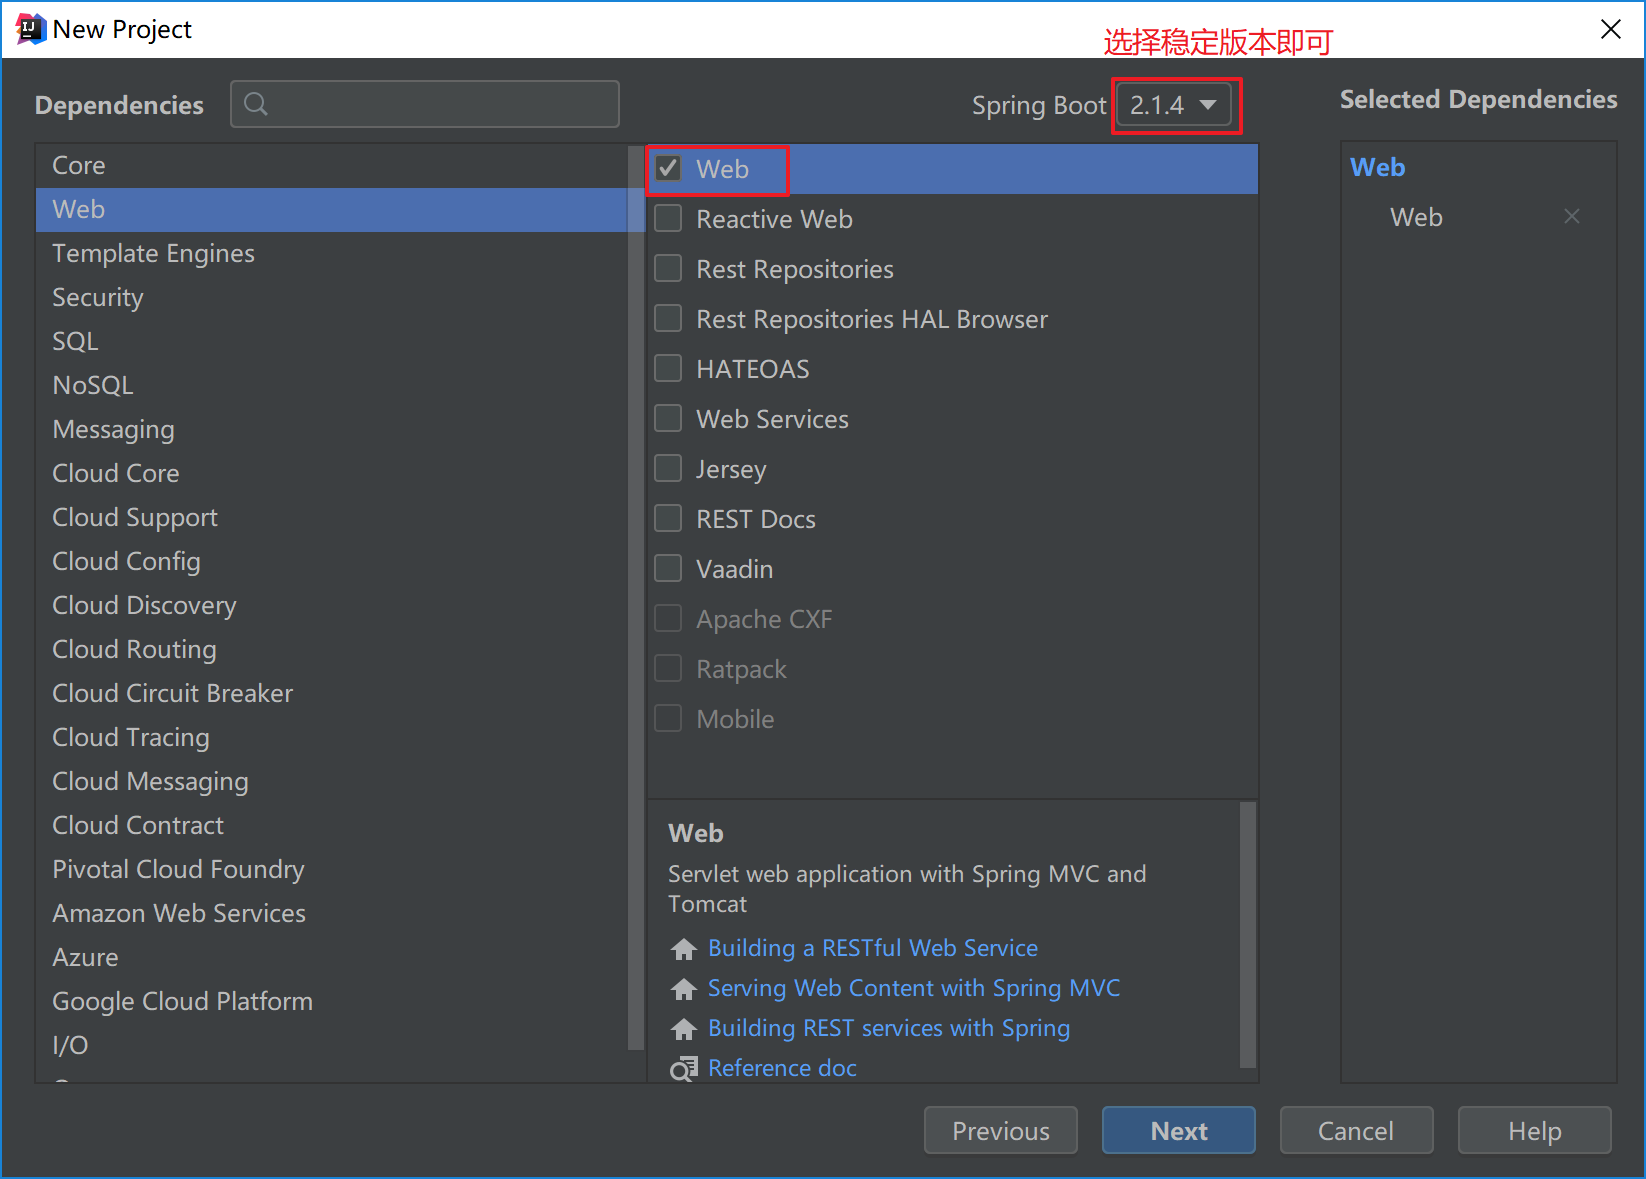Open the Cloud Core category
1646x1179 pixels.
pos(332,473)
